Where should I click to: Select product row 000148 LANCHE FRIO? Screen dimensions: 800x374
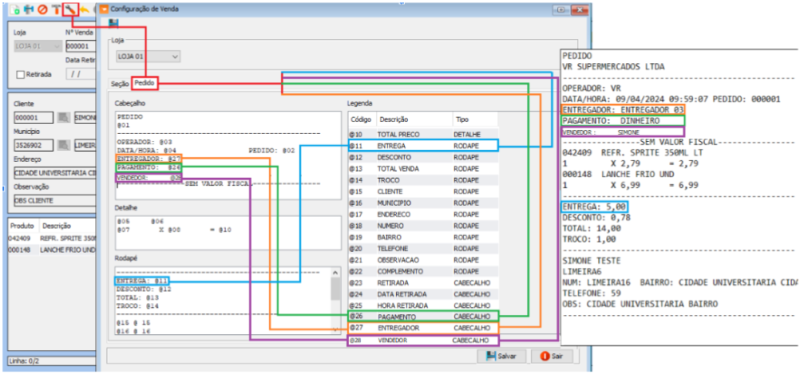pos(52,250)
